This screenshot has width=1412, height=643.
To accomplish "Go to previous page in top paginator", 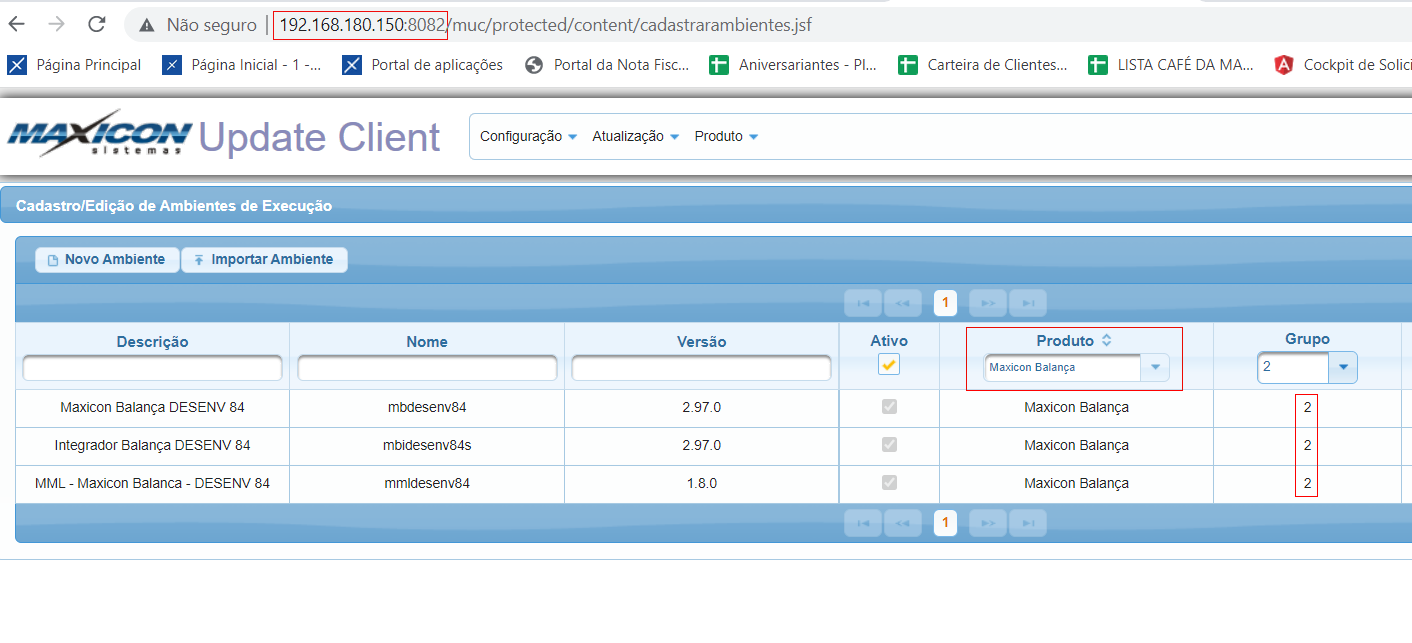I will (902, 302).
